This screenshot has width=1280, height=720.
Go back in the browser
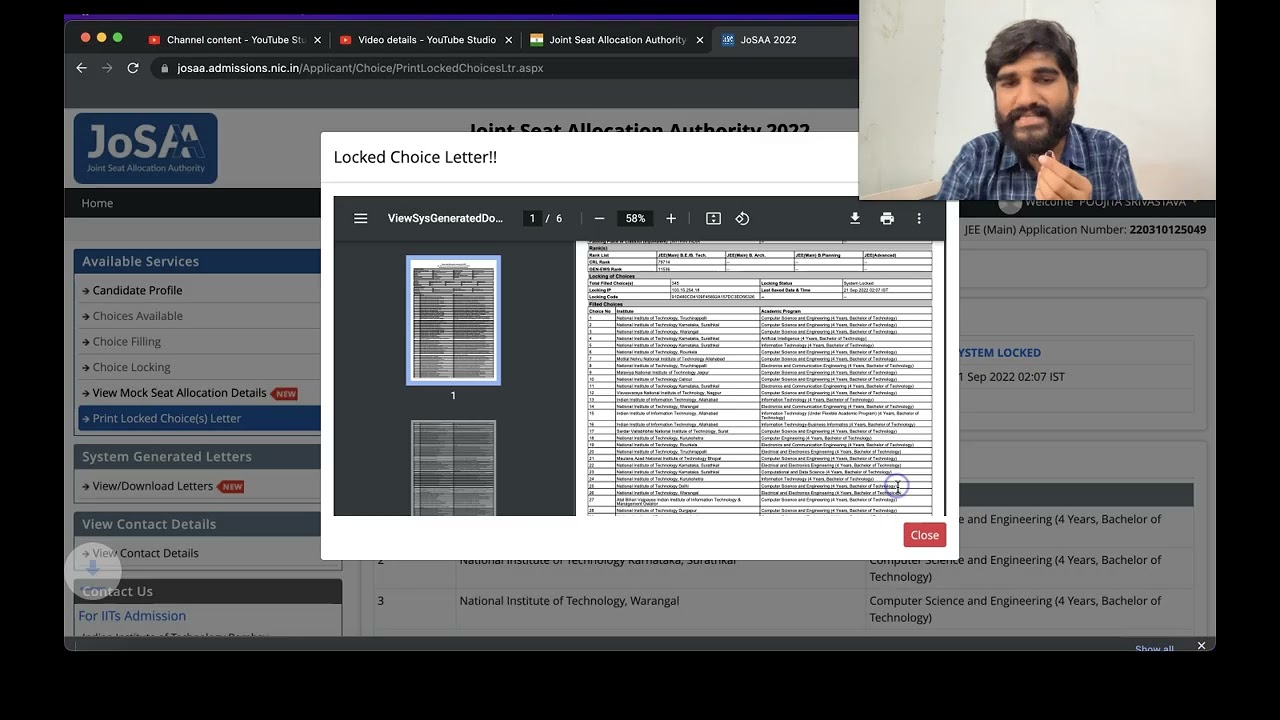coord(82,68)
